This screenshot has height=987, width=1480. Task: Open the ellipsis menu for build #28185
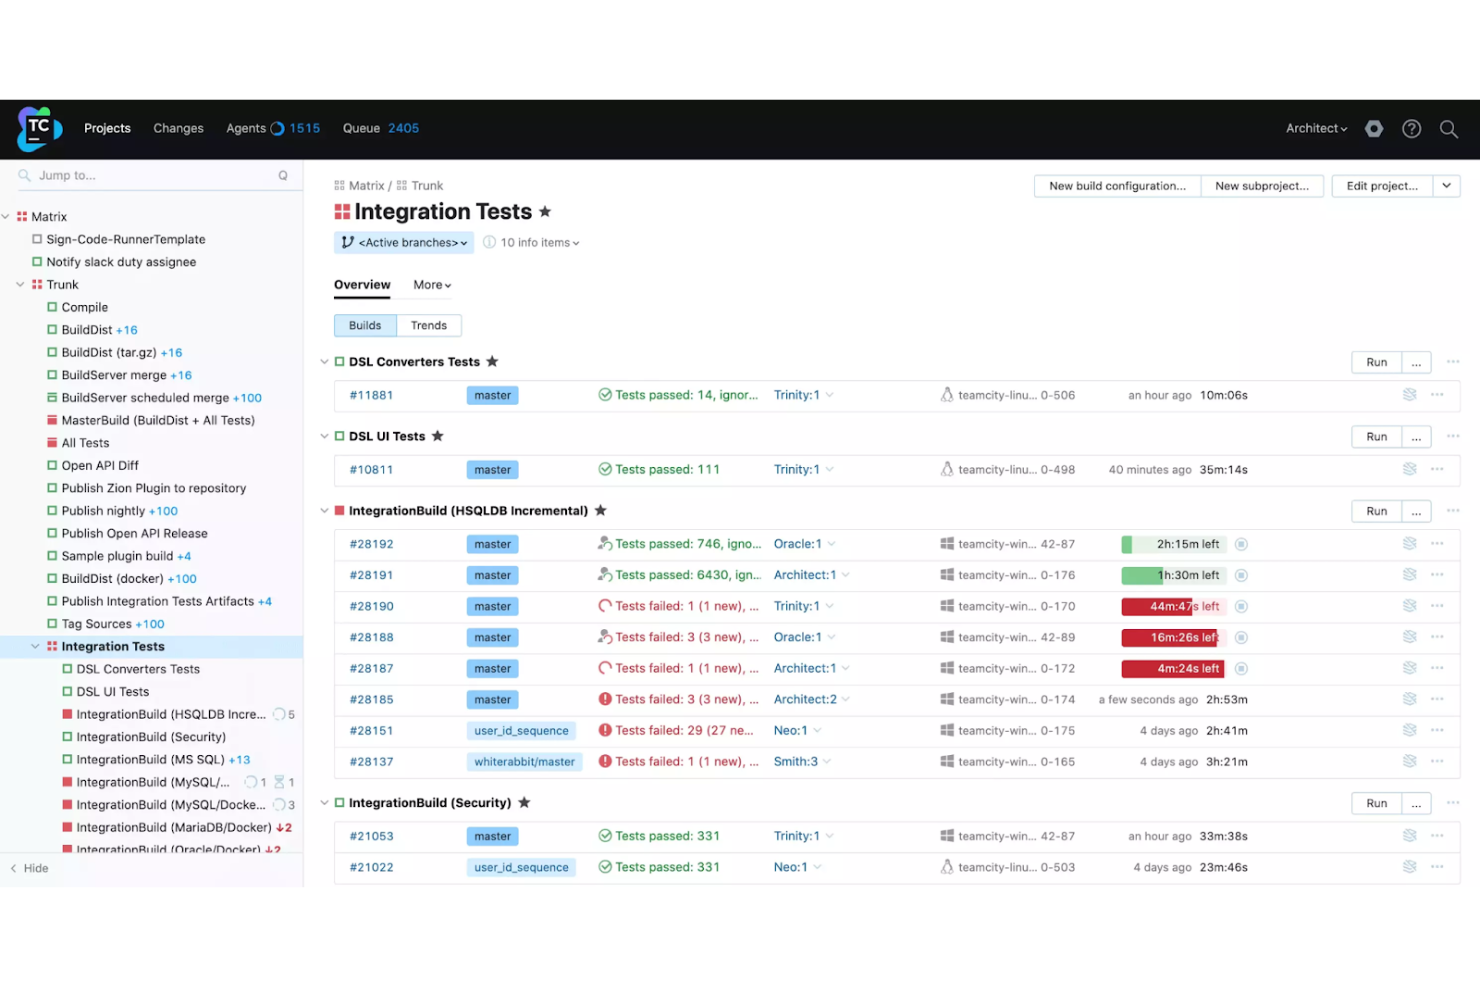pyautogui.click(x=1437, y=699)
